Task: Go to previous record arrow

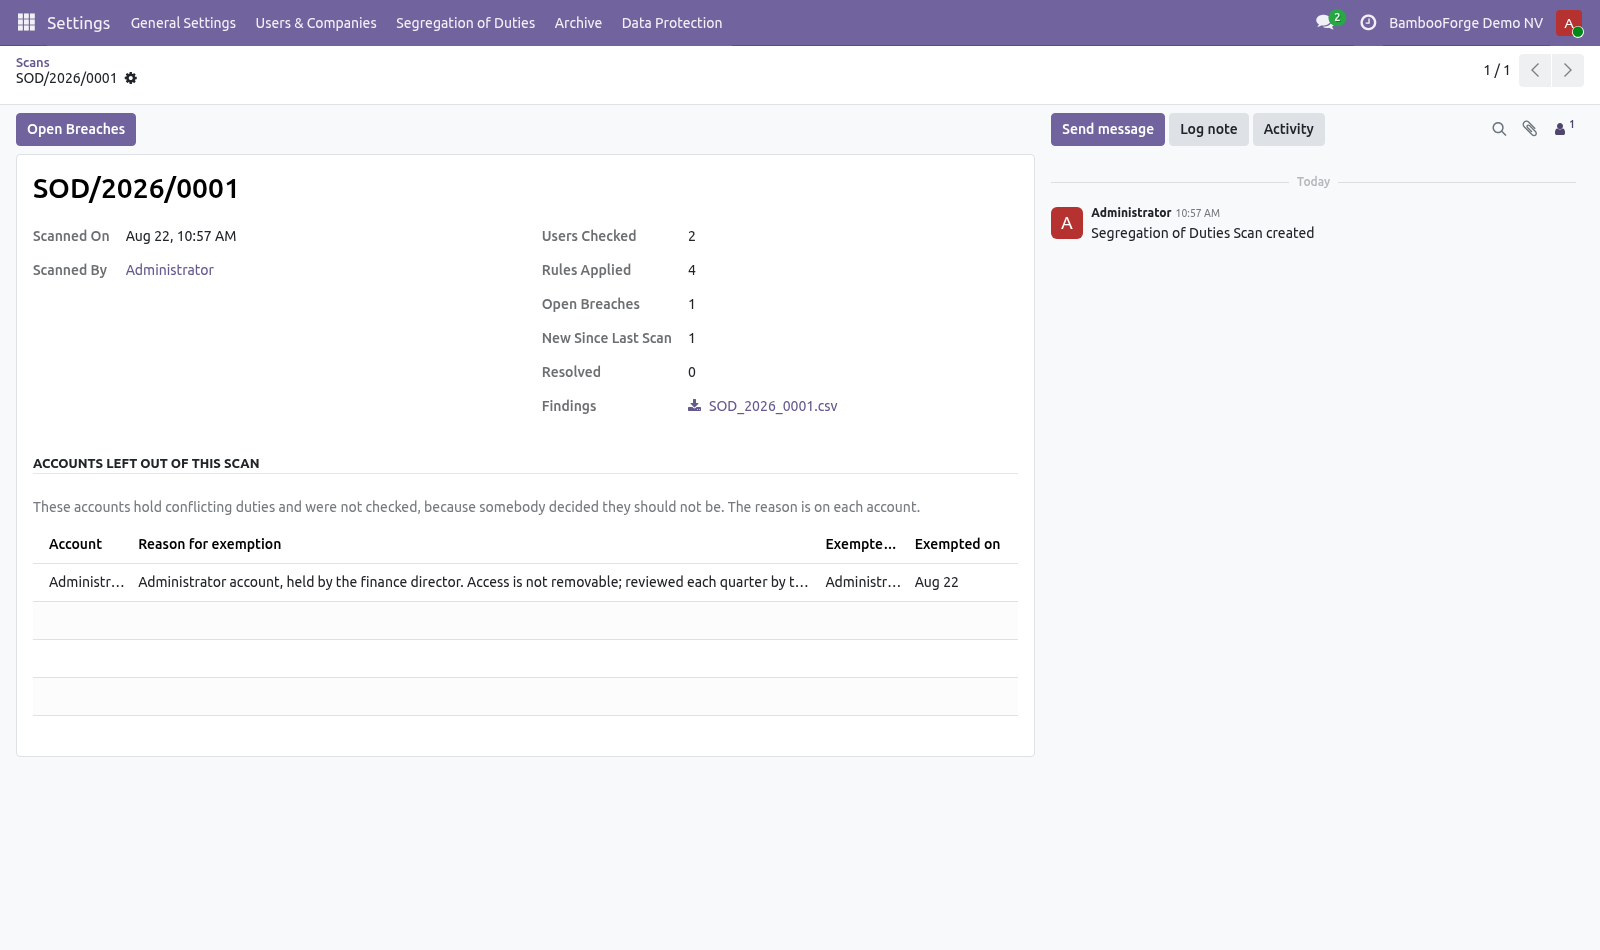Action: click(1535, 70)
